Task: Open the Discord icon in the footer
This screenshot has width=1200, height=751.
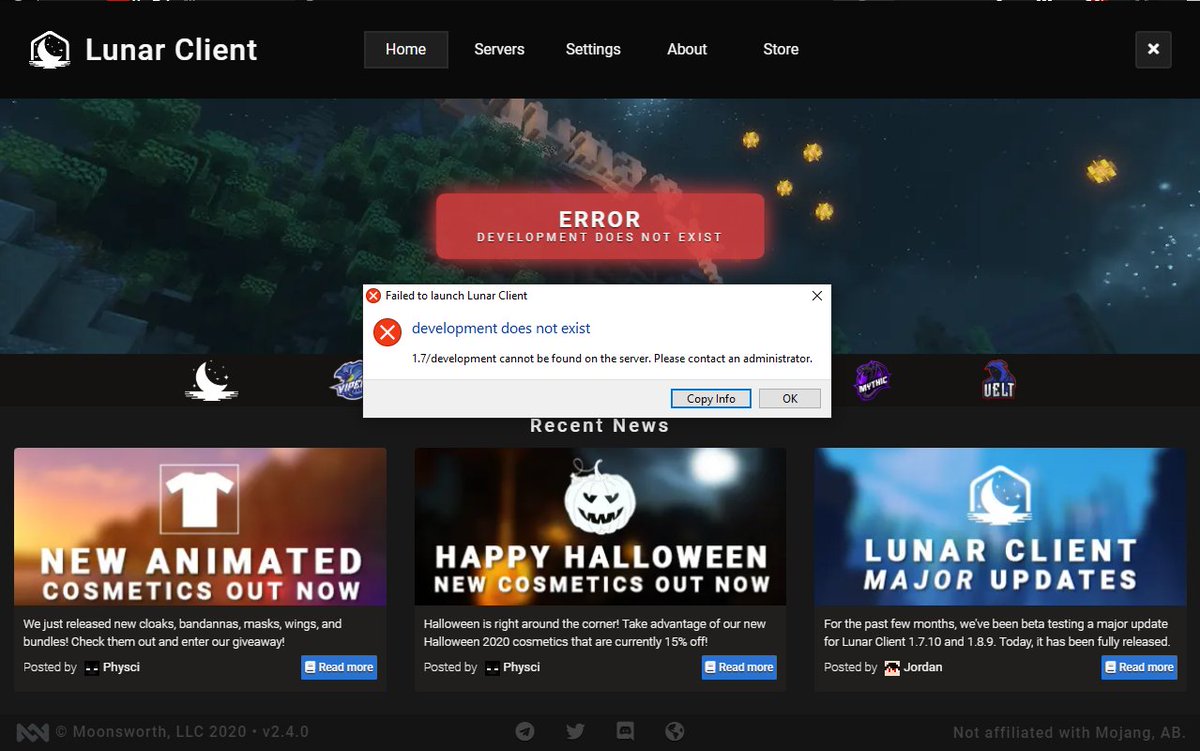Action: [625, 731]
